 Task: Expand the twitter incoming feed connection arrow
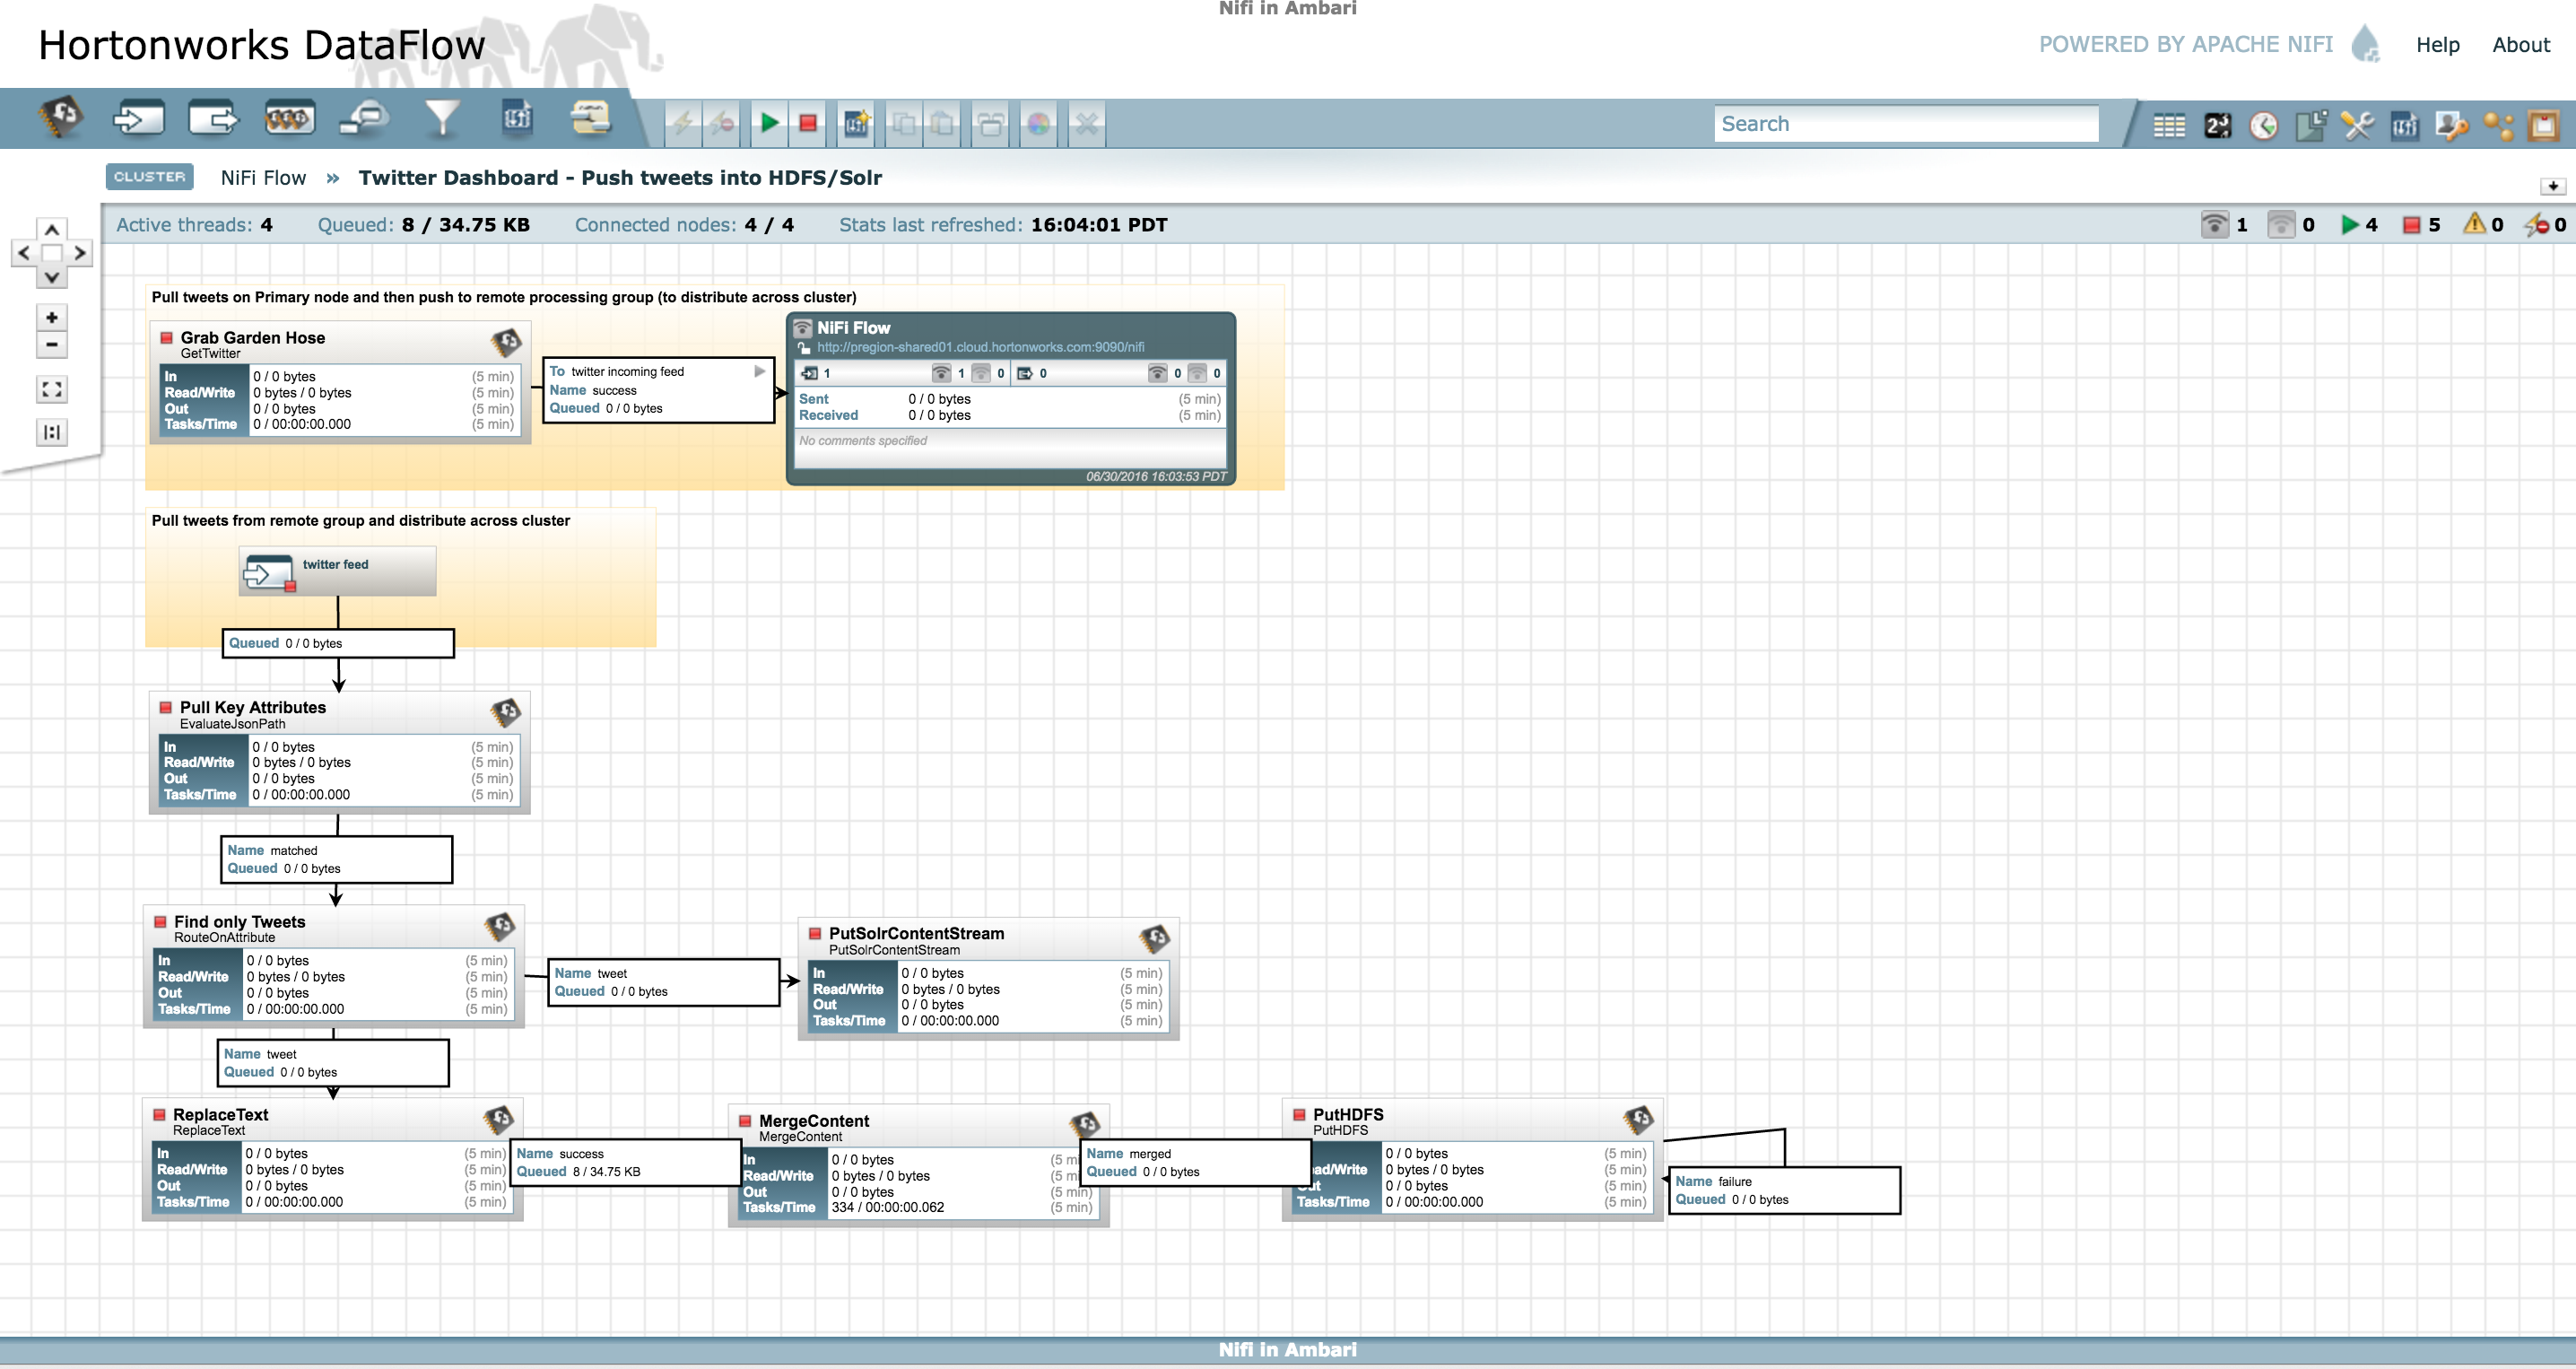pos(760,371)
